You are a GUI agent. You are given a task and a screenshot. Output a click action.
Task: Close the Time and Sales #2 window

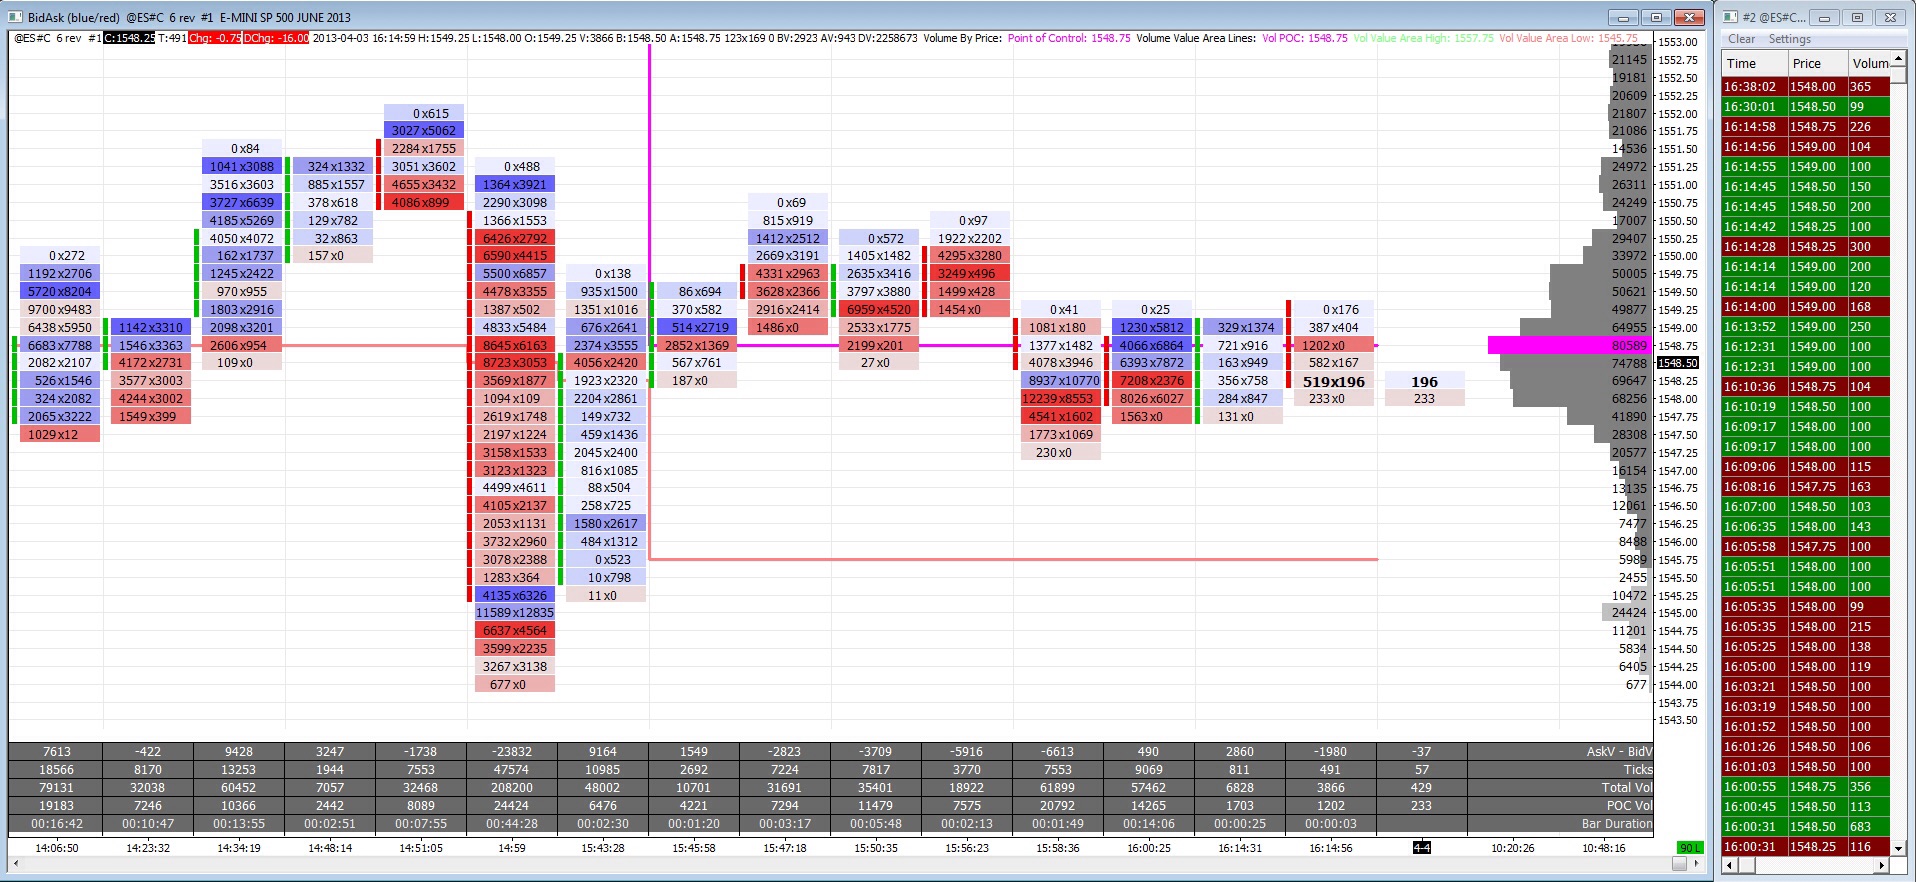coord(1890,17)
